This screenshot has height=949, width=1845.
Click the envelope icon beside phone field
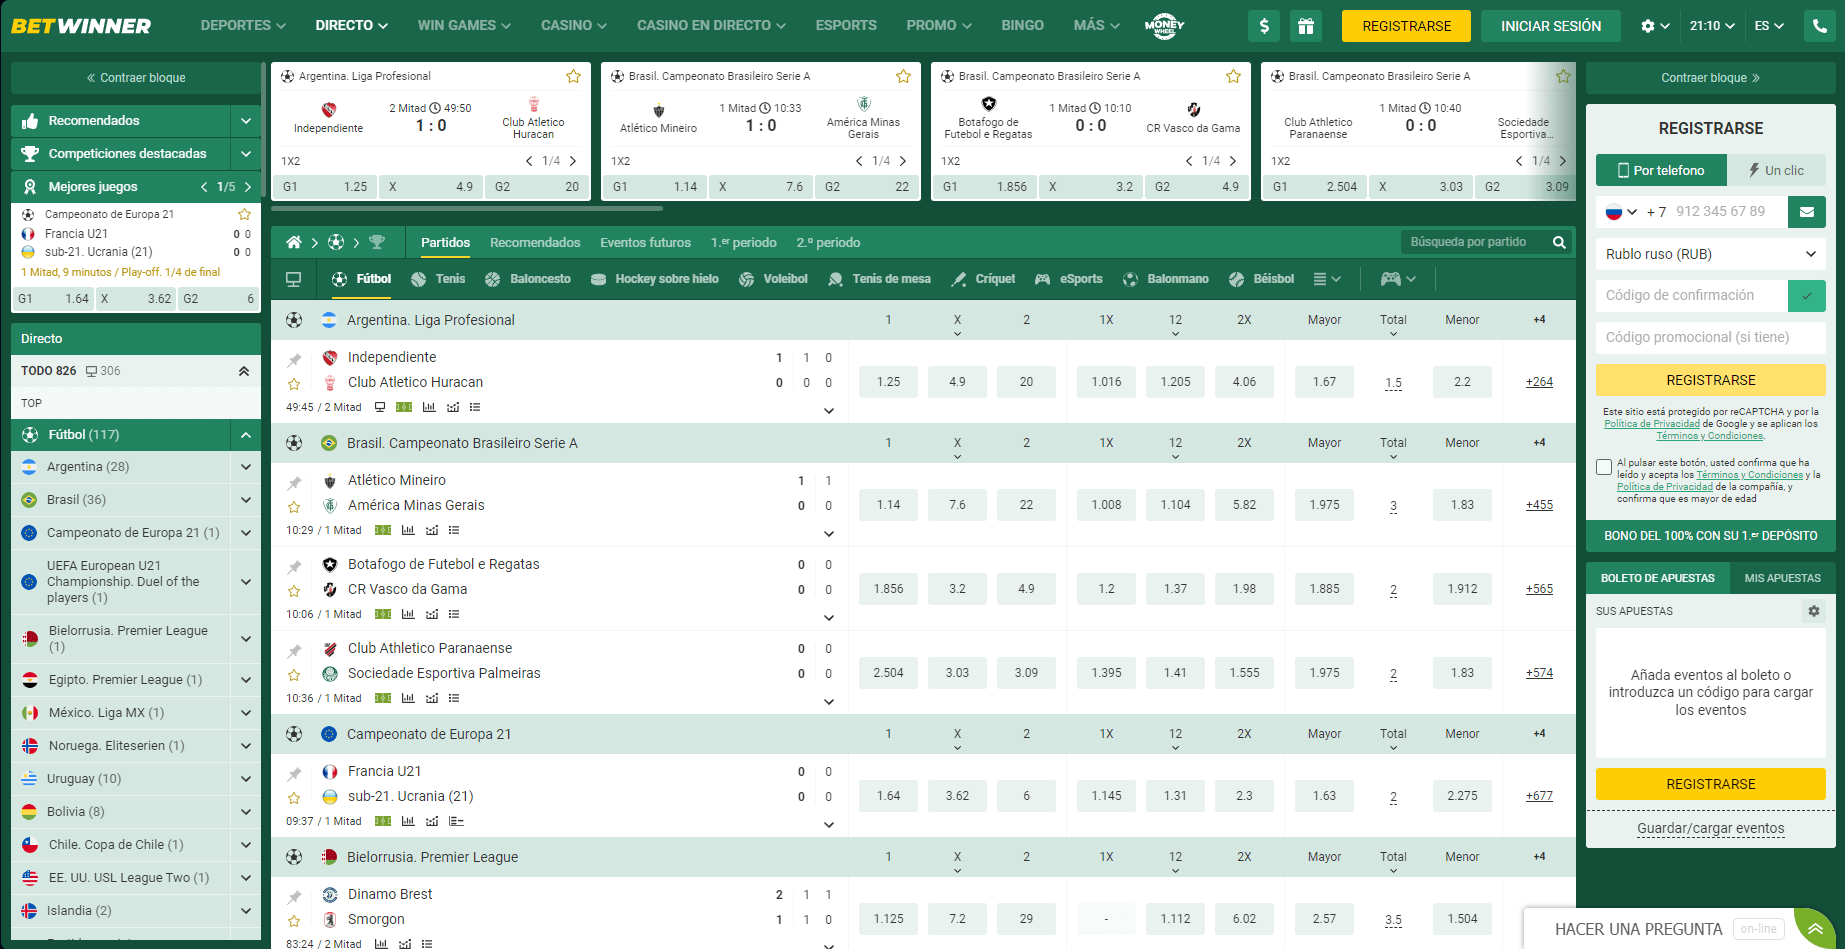coord(1806,212)
